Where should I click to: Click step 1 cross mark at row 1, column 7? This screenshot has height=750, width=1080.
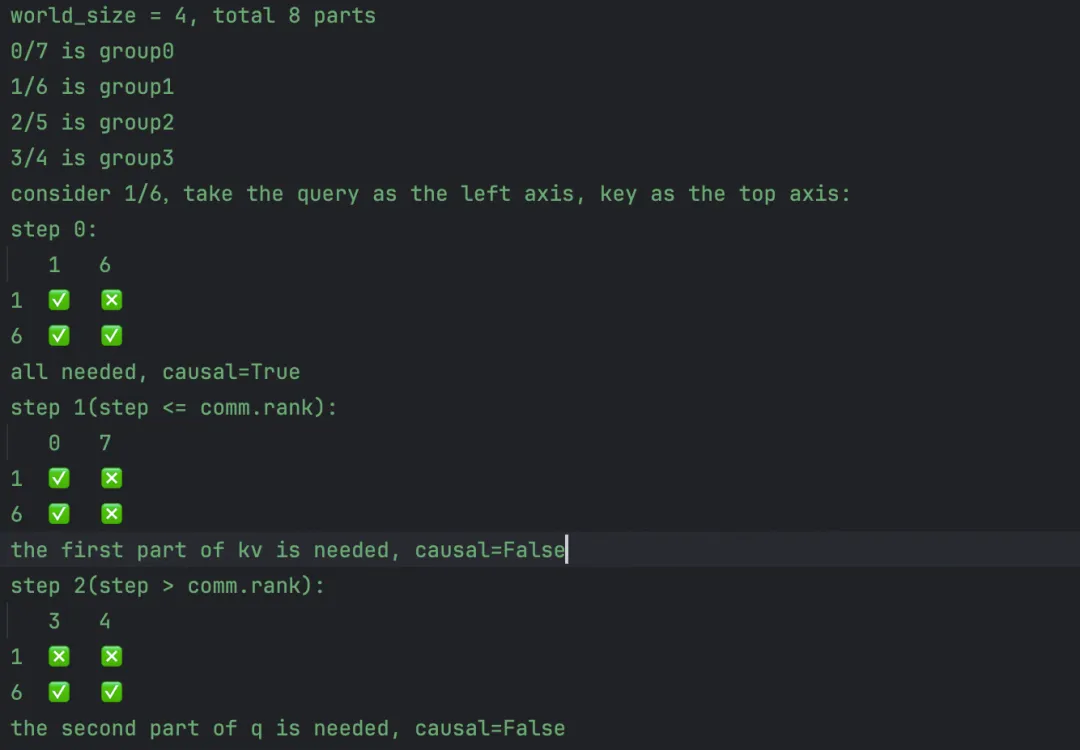pyautogui.click(x=111, y=478)
